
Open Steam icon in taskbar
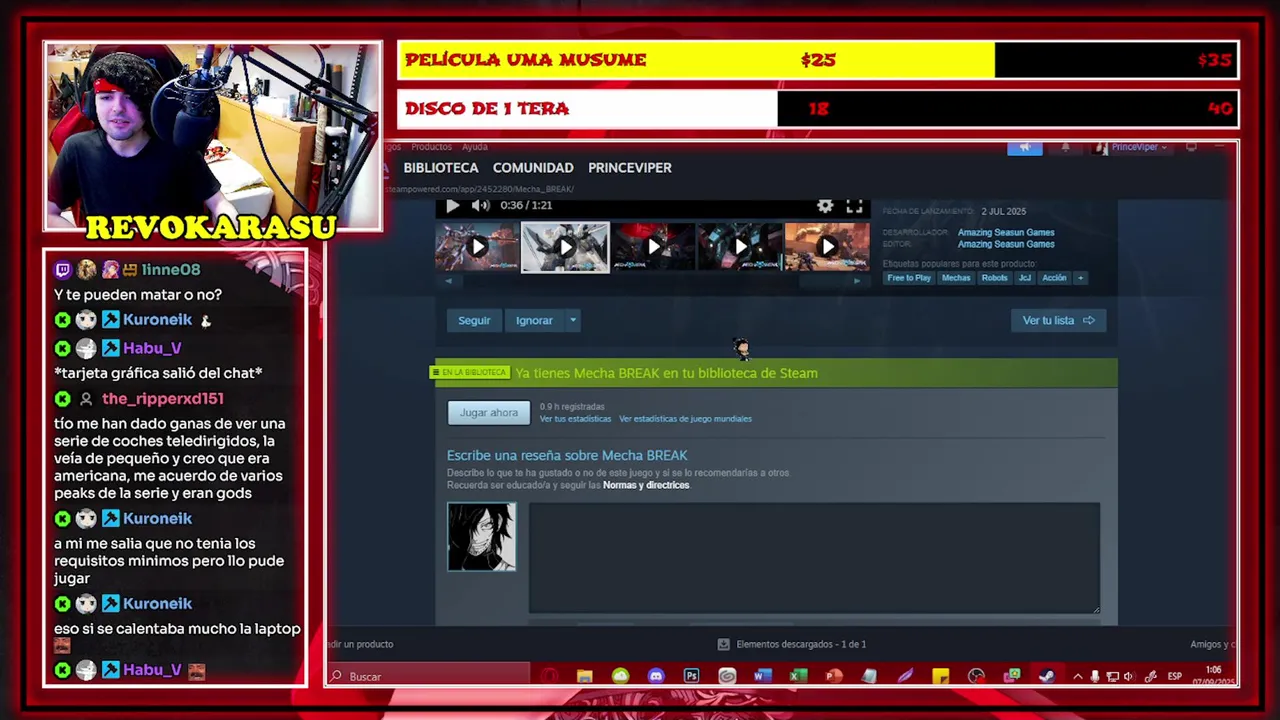coord(1046,677)
